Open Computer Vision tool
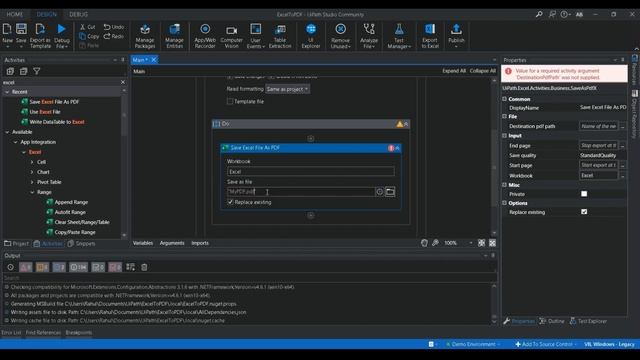This screenshot has width=640, height=360. coord(231,36)
